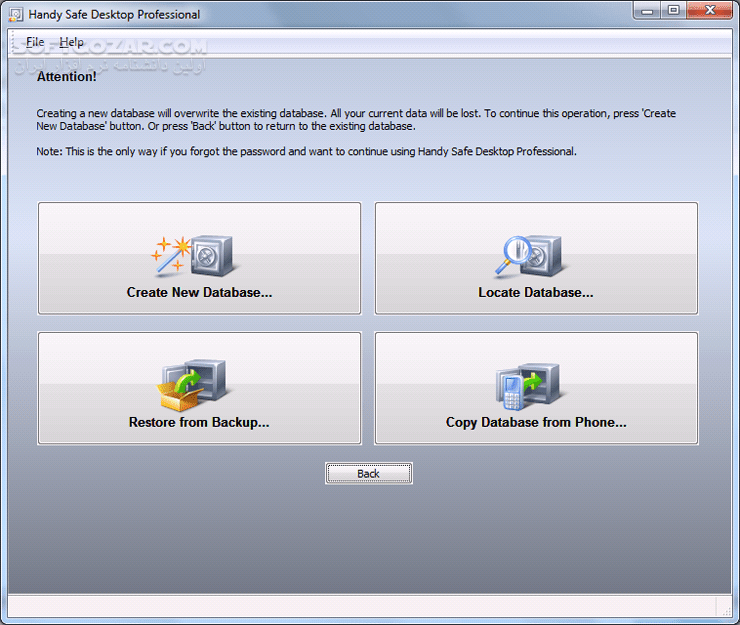Click the 'Attention!' heading
This screenshot has height=625, width=740.
pos(67,76)
